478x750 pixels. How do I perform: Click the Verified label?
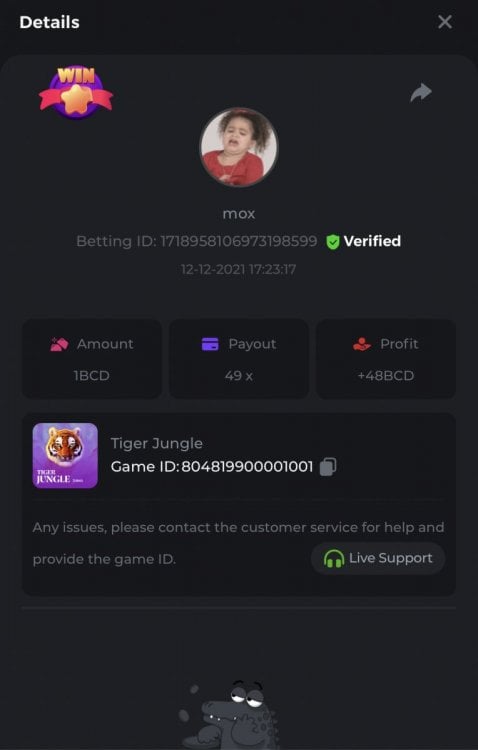[x=372, y=241]
